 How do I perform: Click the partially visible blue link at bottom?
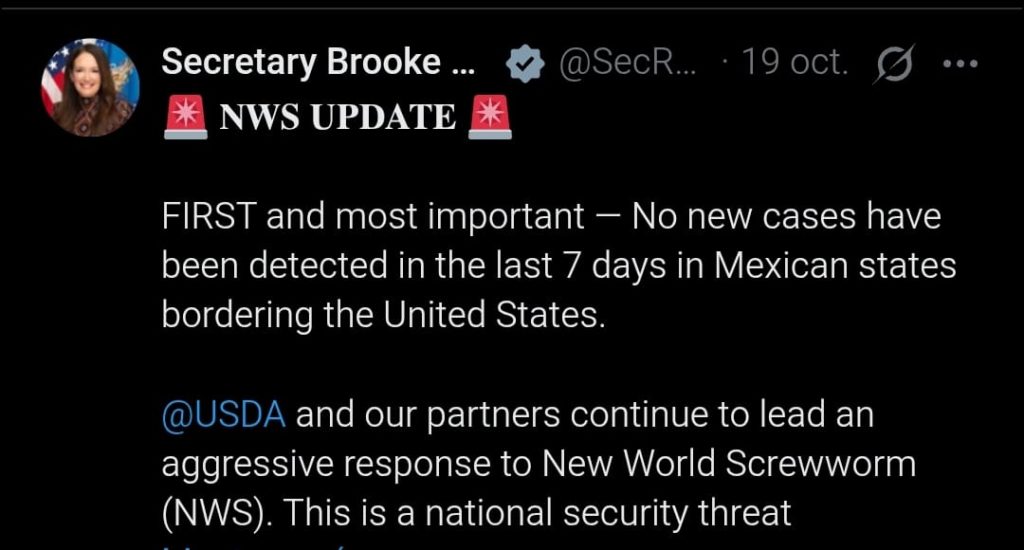click(x=200, y=546)
